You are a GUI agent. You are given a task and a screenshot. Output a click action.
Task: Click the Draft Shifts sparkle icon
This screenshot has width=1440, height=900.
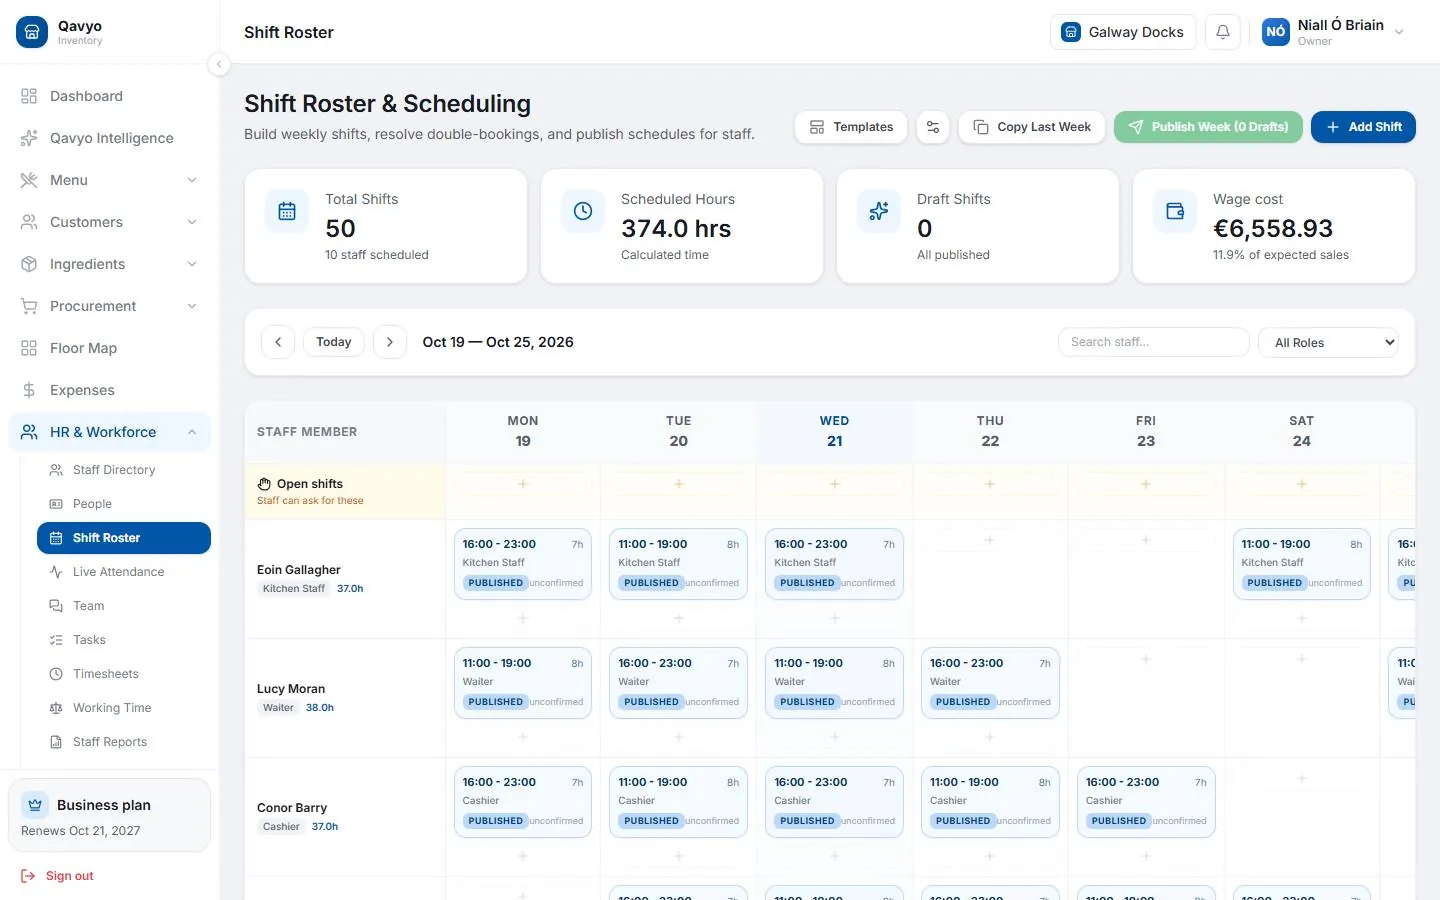coord(879,211)
